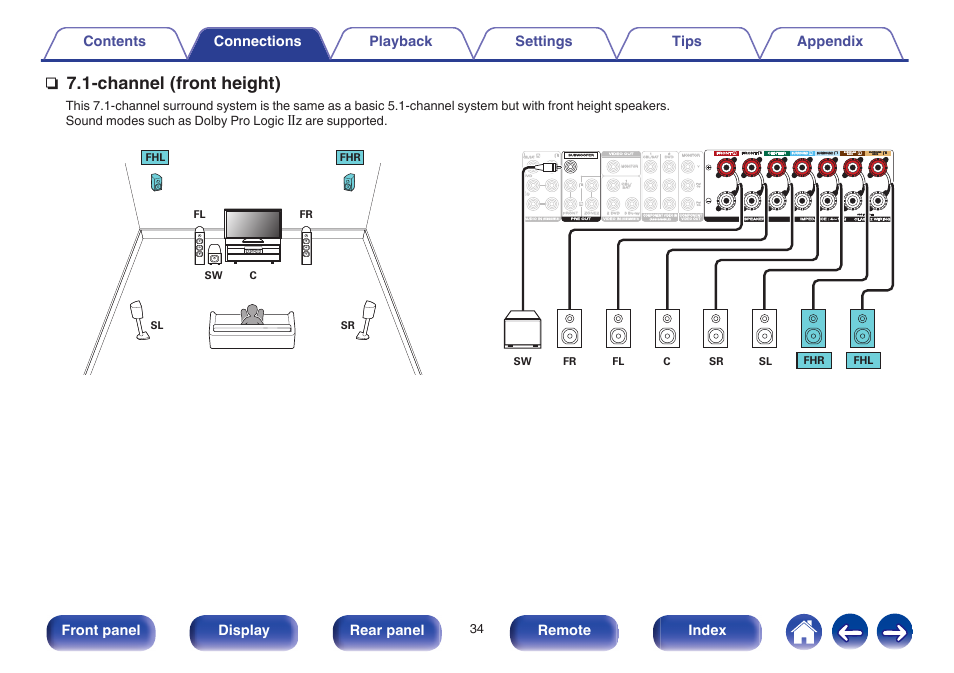Screen dimensions: 954x673
Task: Select the front height right speaker icon in room
Action: point(349,183)
